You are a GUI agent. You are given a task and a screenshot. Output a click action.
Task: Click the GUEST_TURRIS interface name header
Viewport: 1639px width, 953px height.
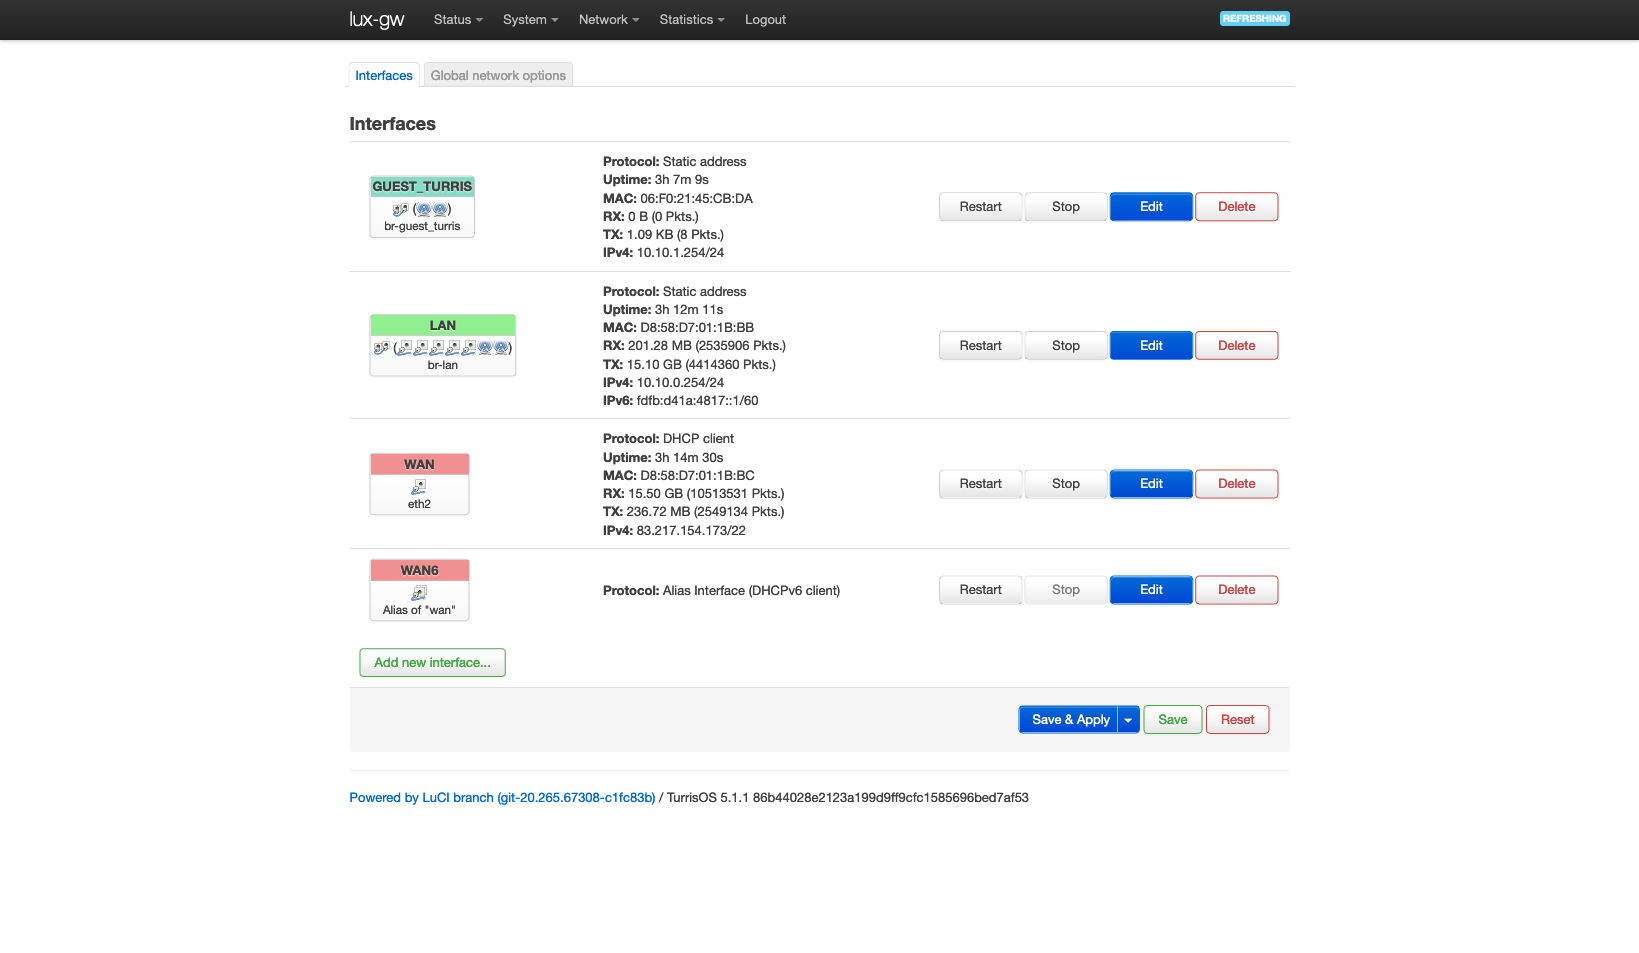pos(422,187)
